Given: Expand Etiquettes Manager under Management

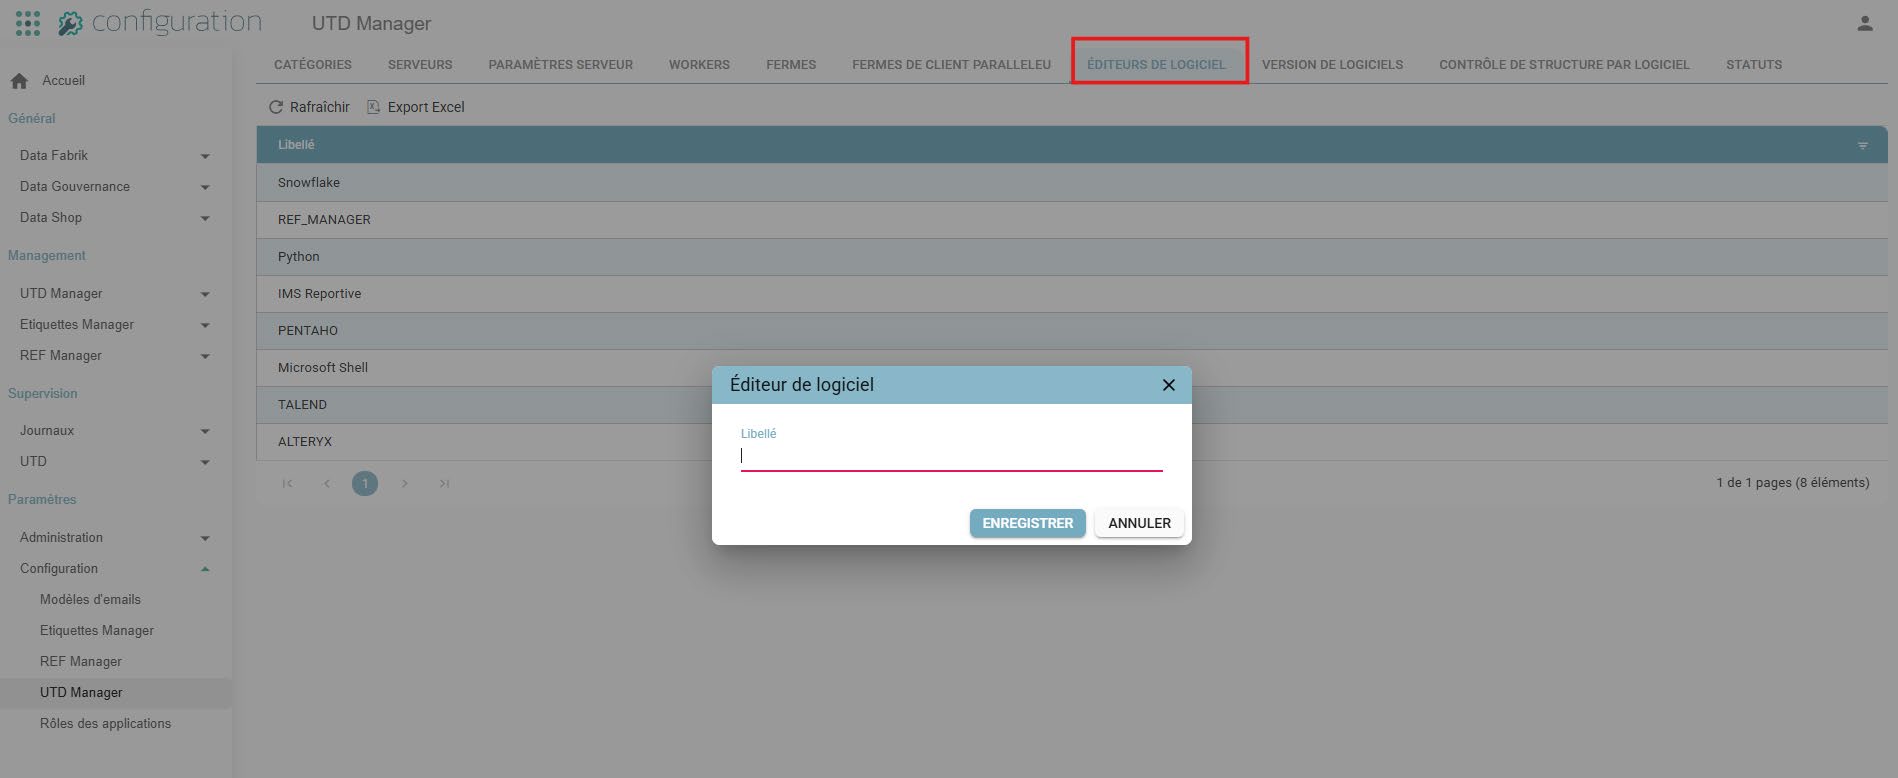Looking at the screenshot, I should pos(205,325).
